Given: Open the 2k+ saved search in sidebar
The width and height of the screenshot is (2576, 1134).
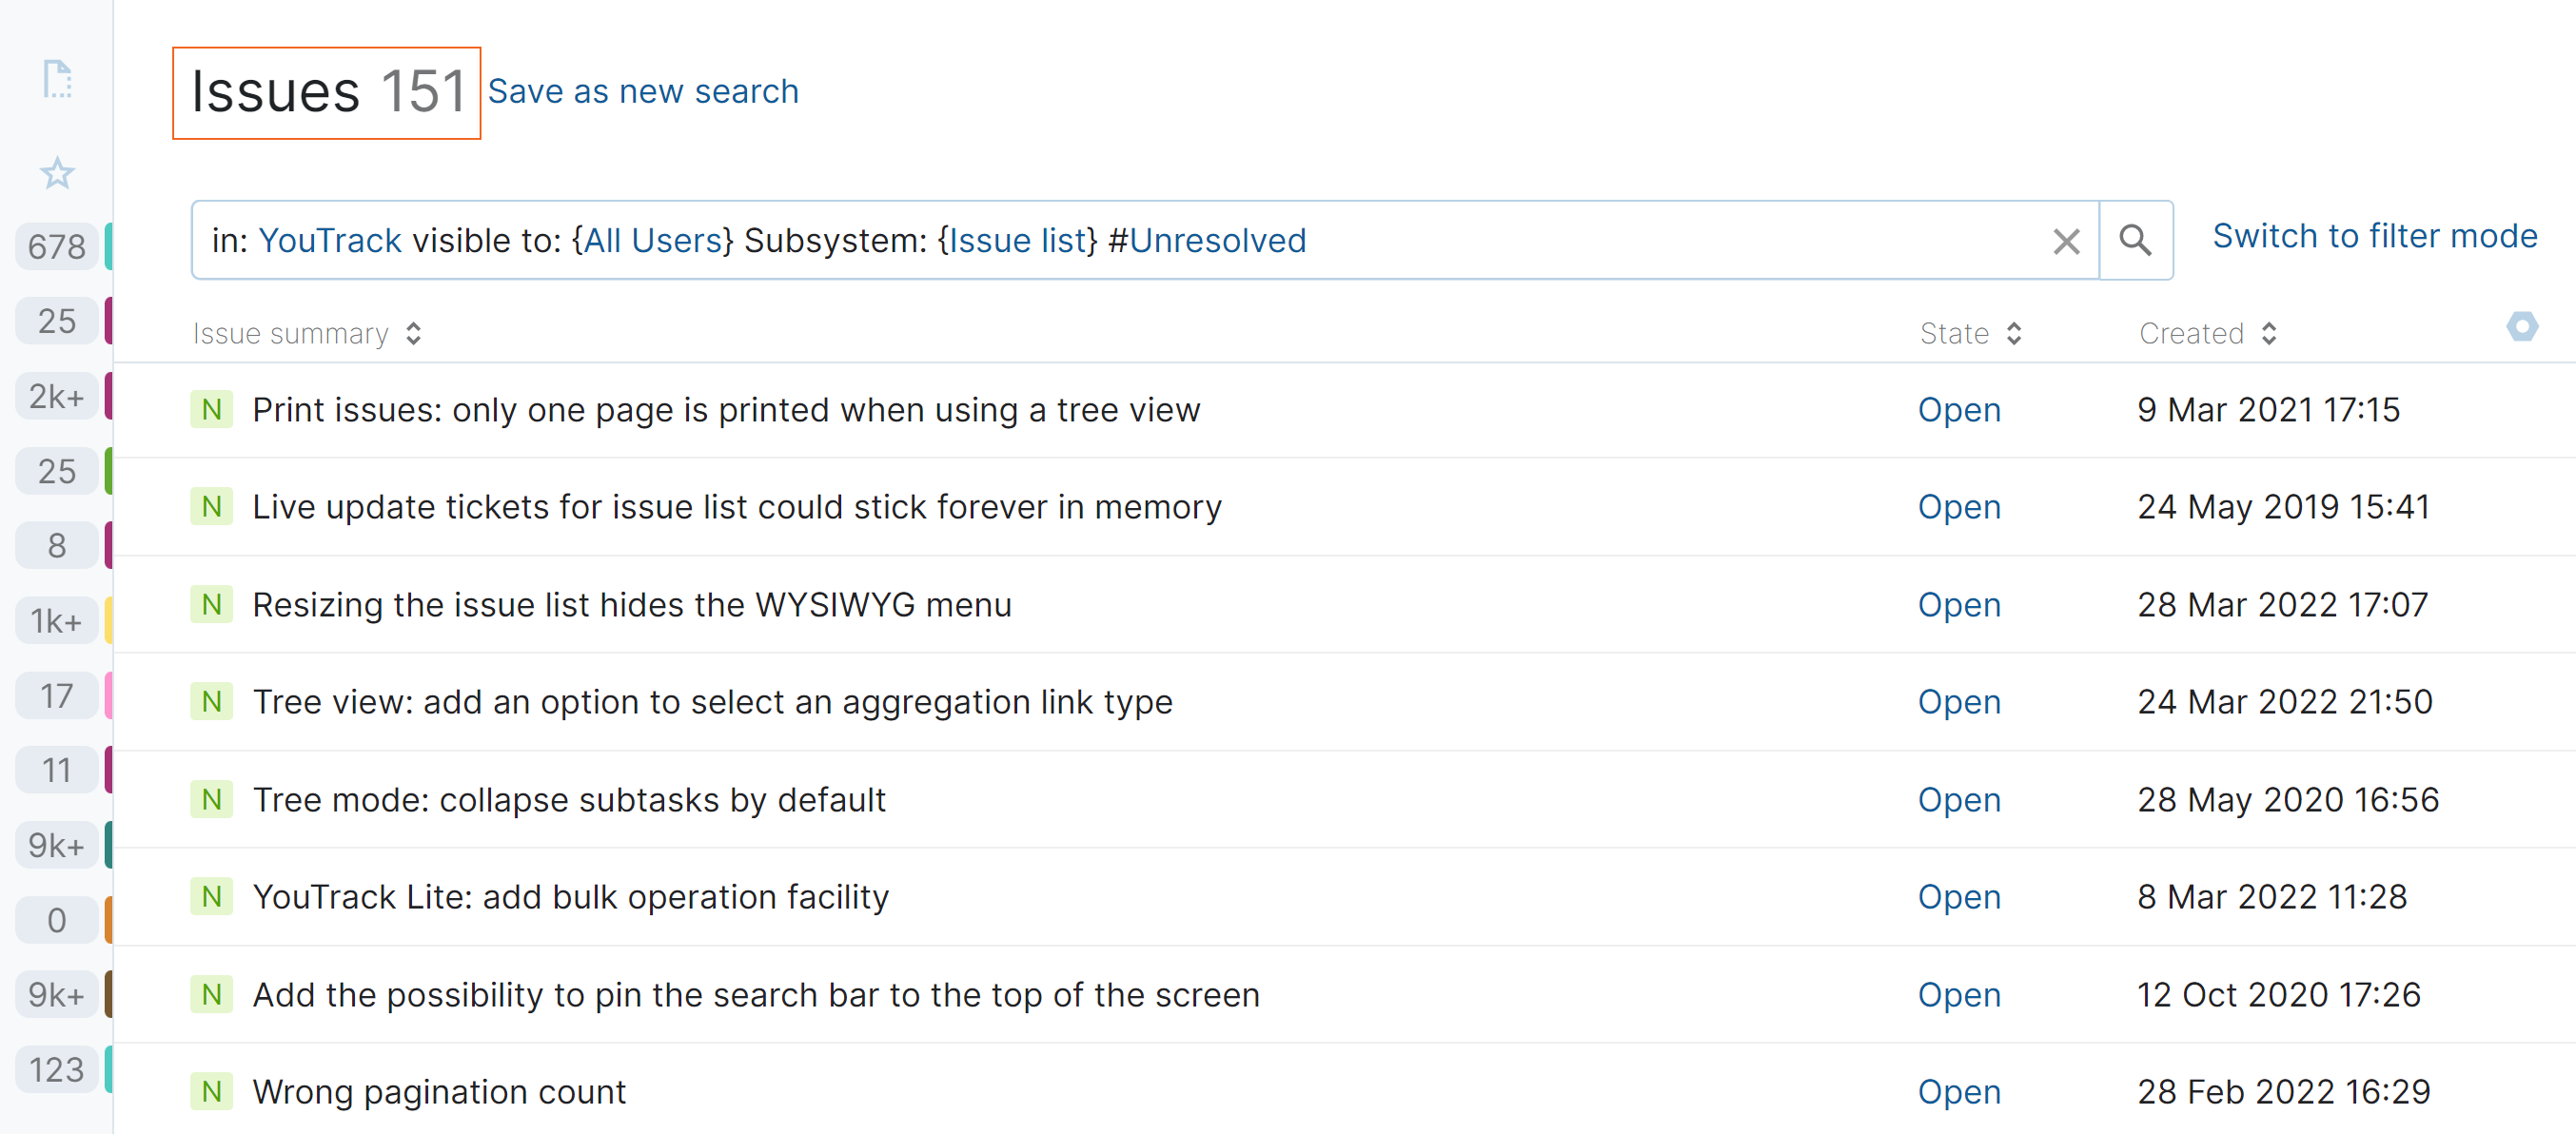Looking at the screenshot, I should click(x=57, y=396).
